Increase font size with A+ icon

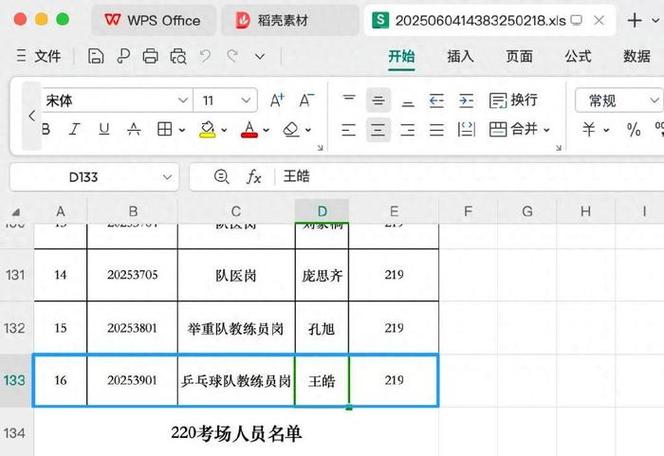(x=277, y=100)
